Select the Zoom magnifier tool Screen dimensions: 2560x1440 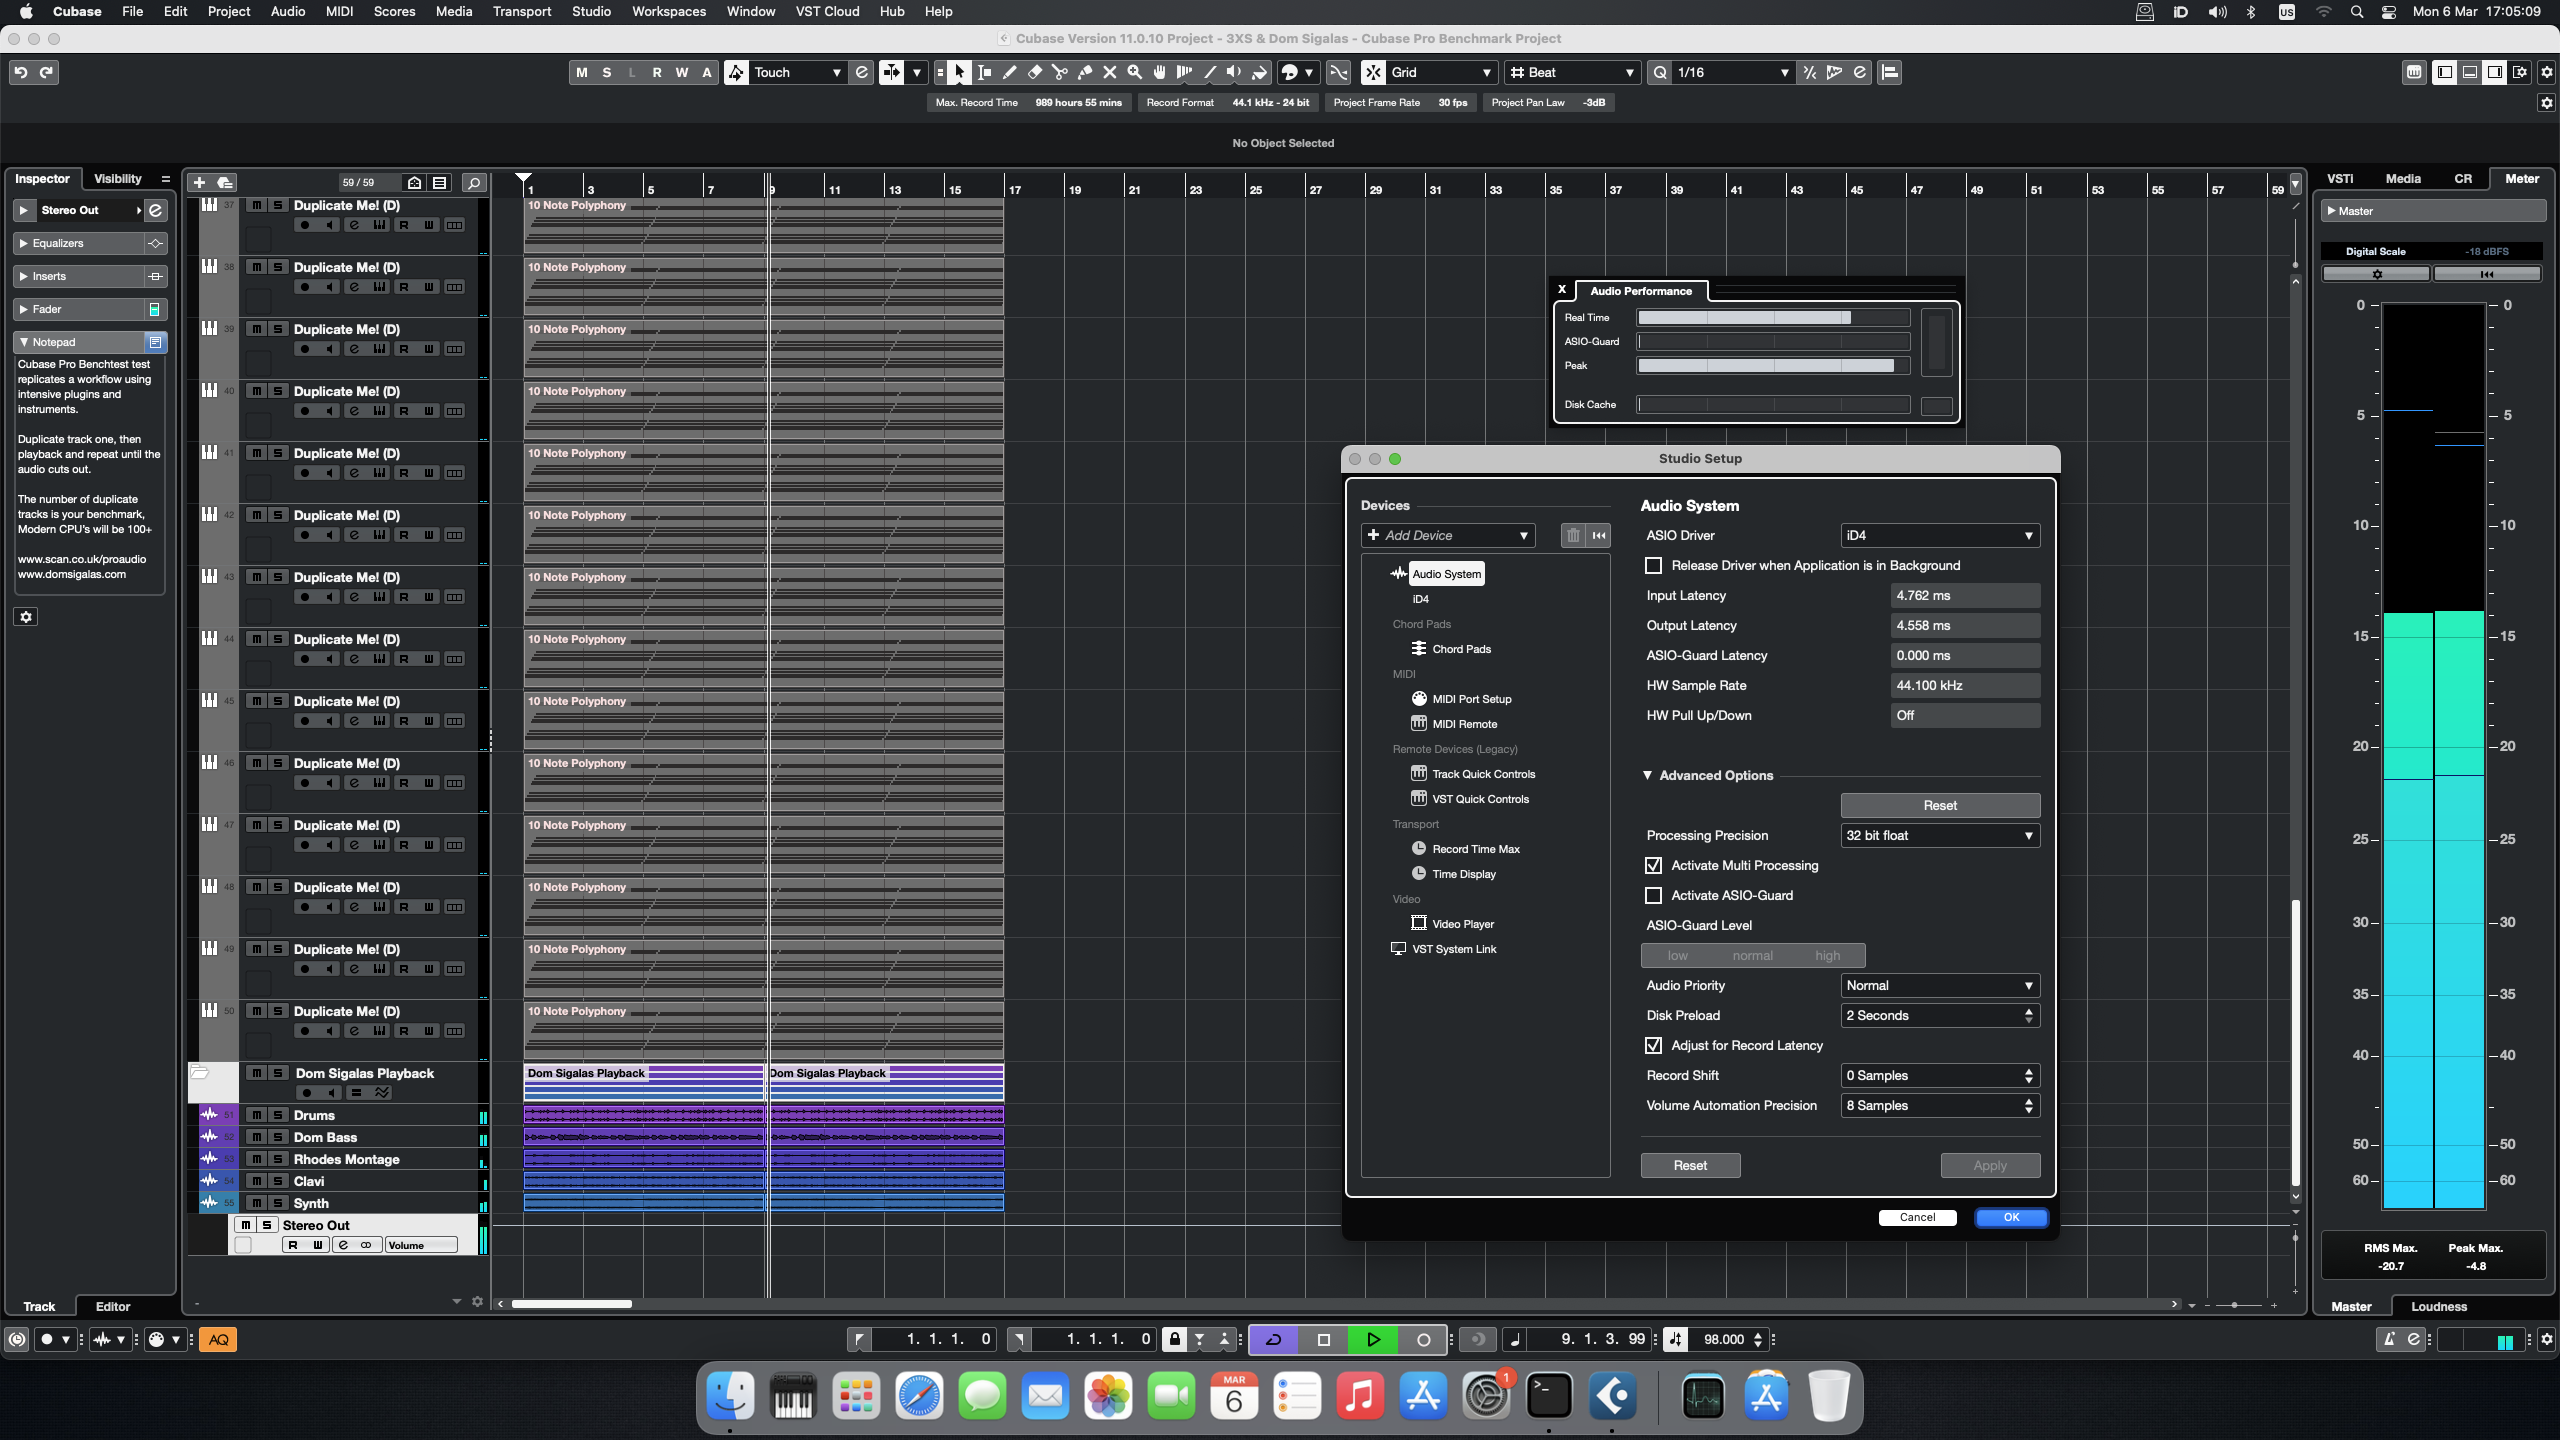coord(1134,72)
